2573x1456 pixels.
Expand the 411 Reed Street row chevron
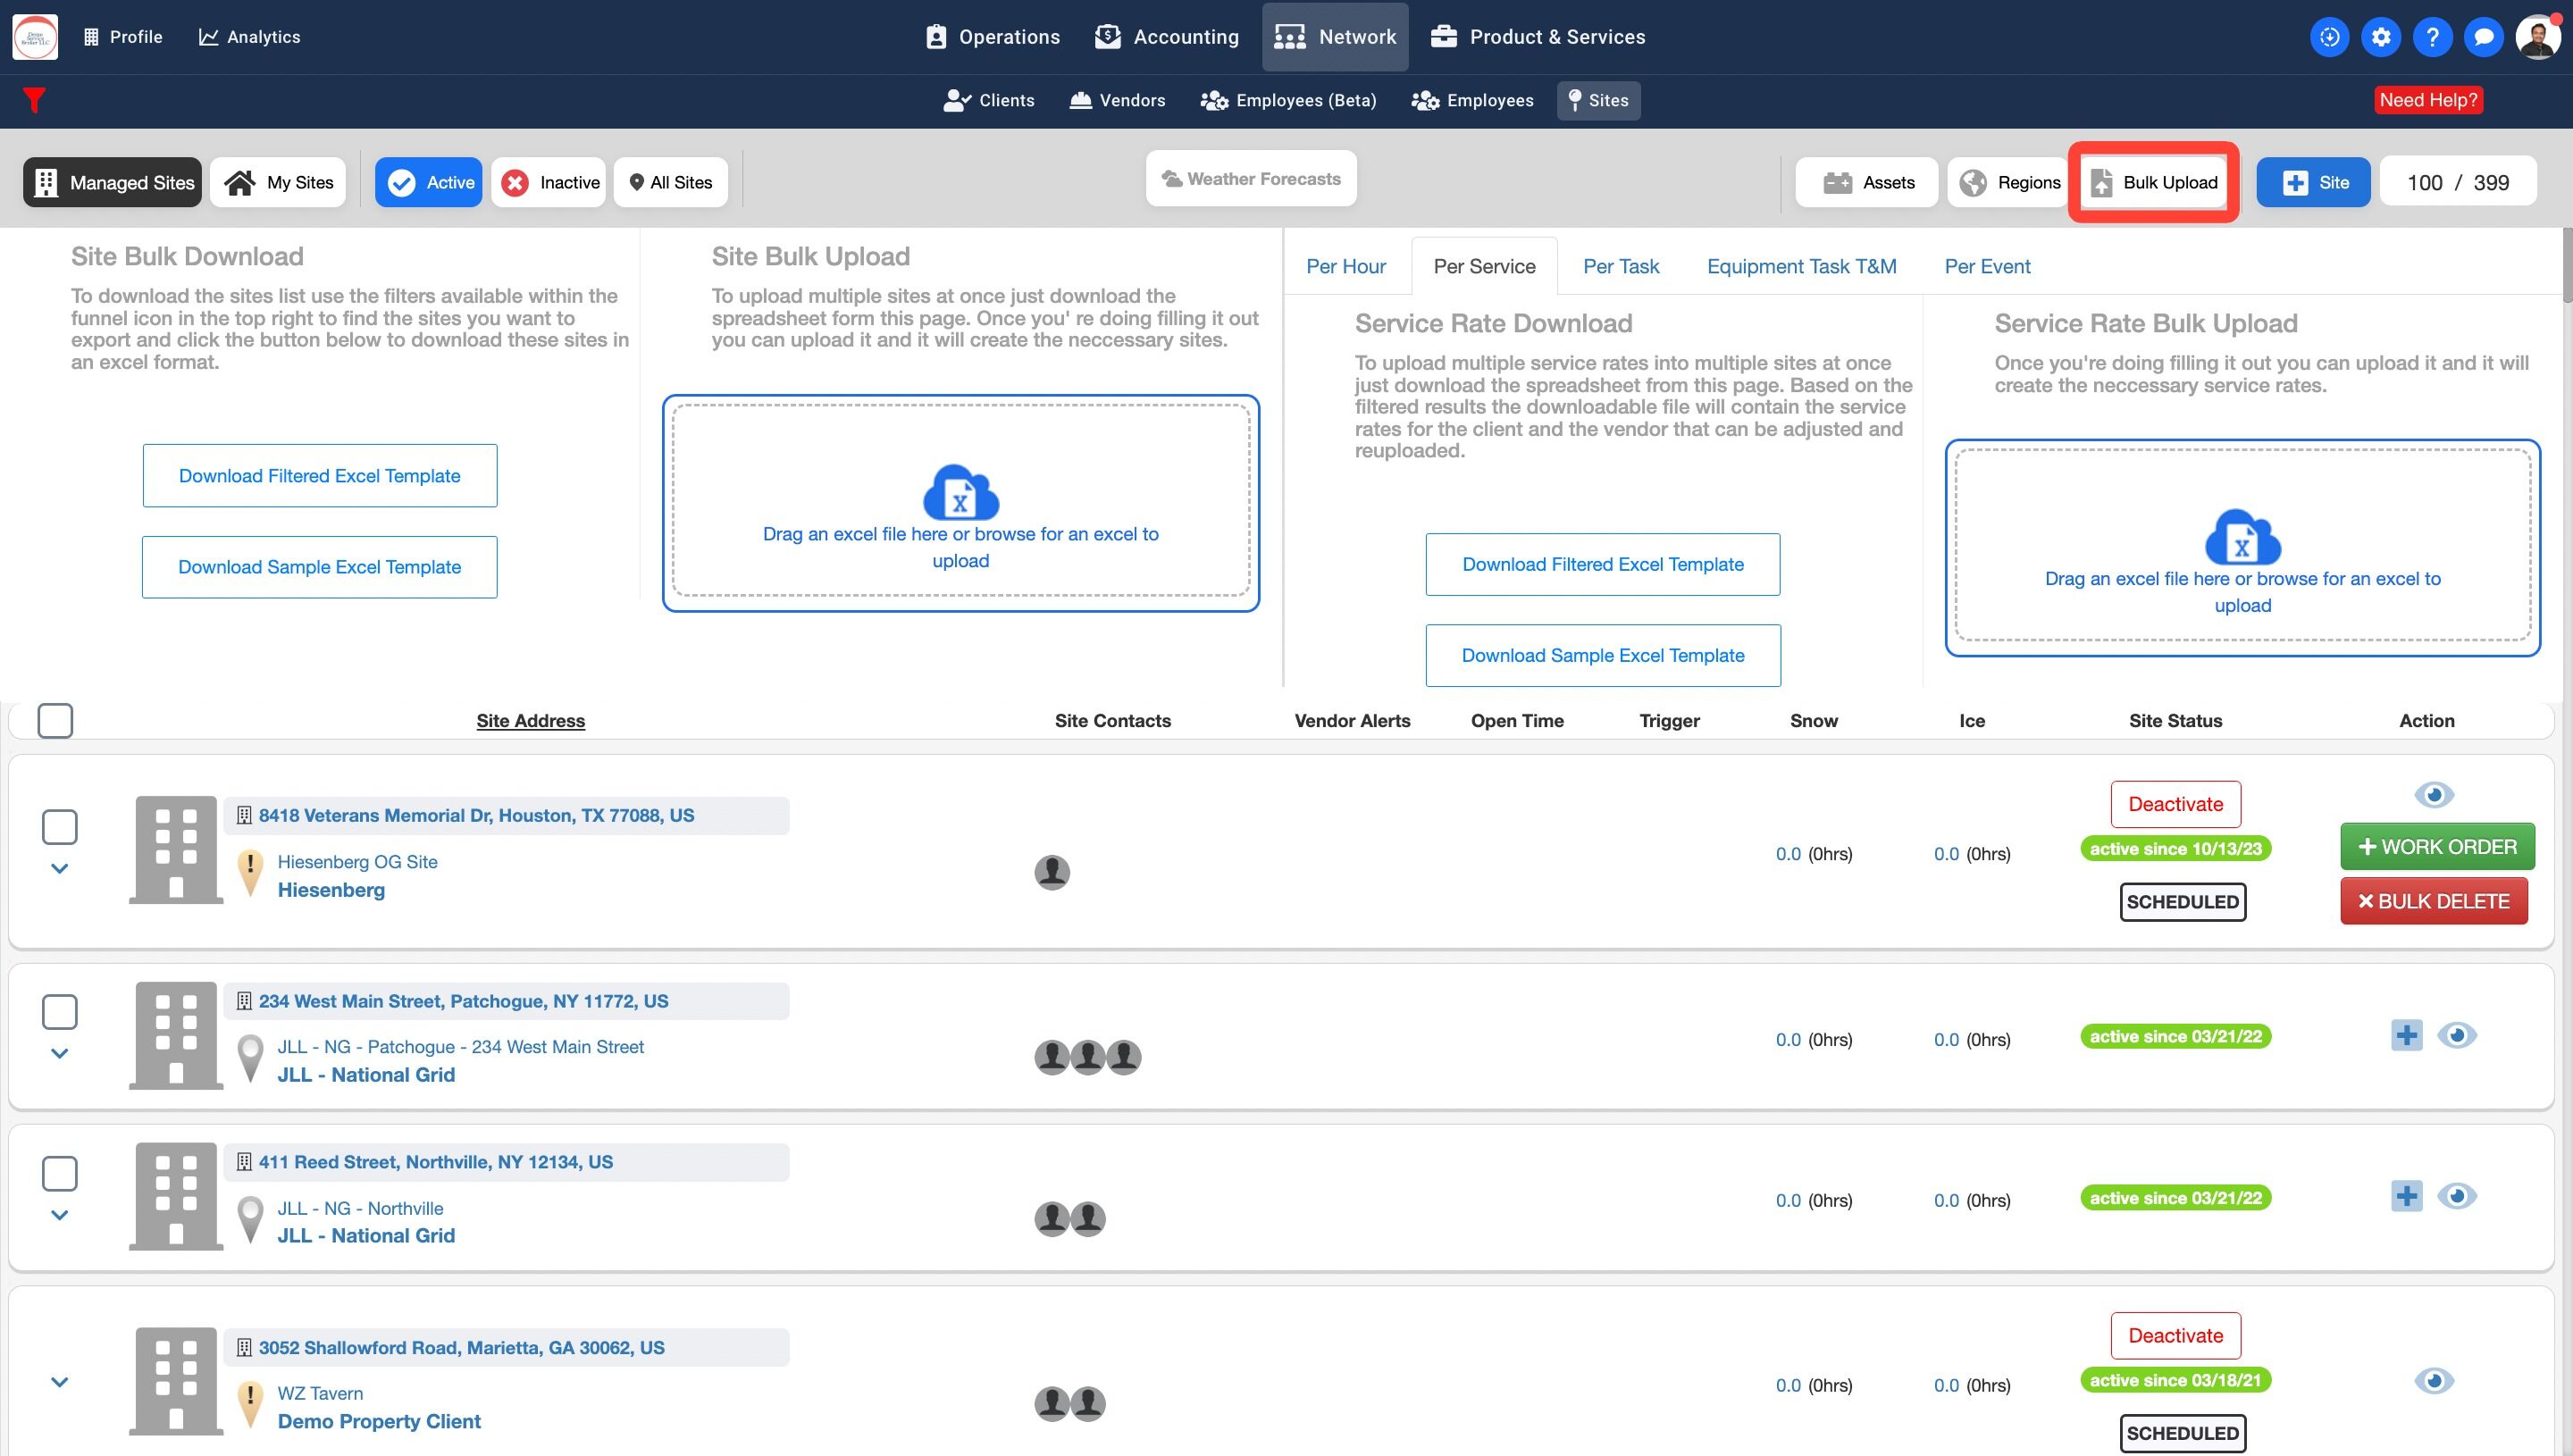pyautogui.click(x=60, y=1216)
